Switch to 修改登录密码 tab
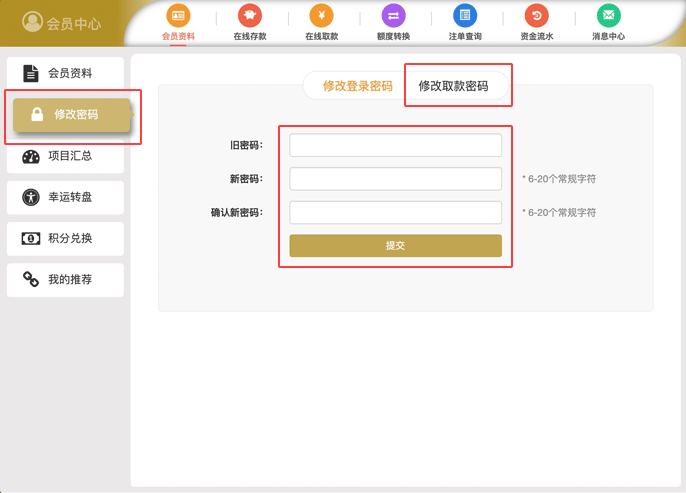686x493 pixels. tap(357, 86)
